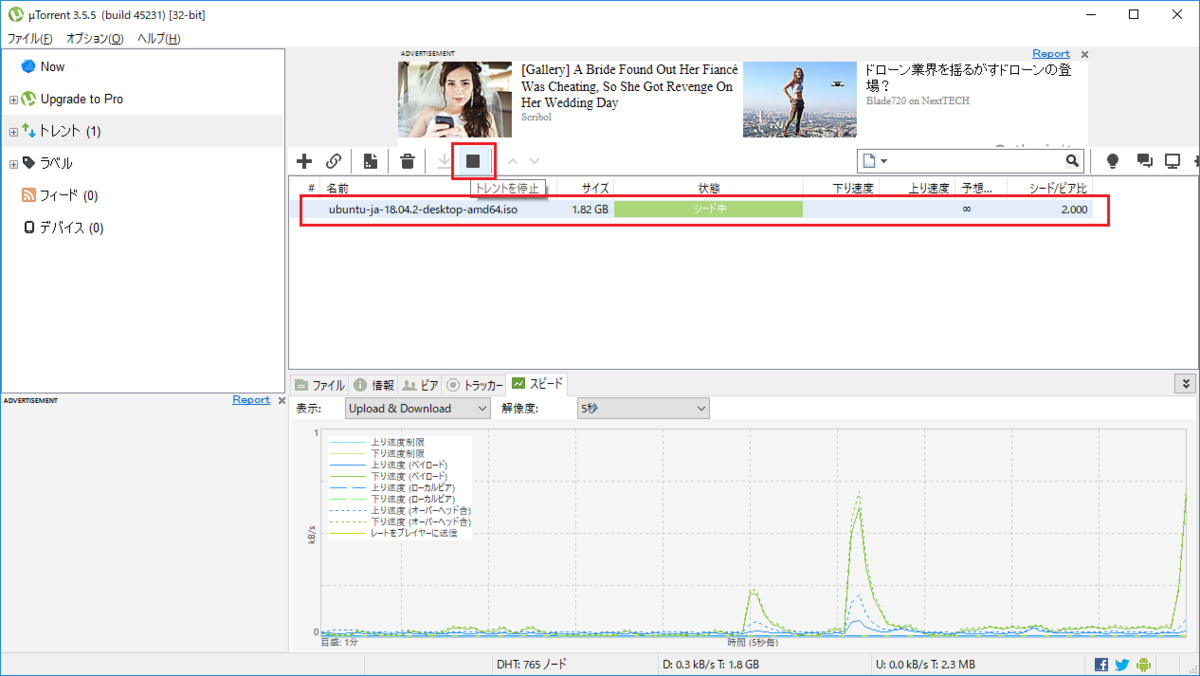Switch to the 情報 tab
This screenshot has height=676, width=1200.
[x=373, y=384]
